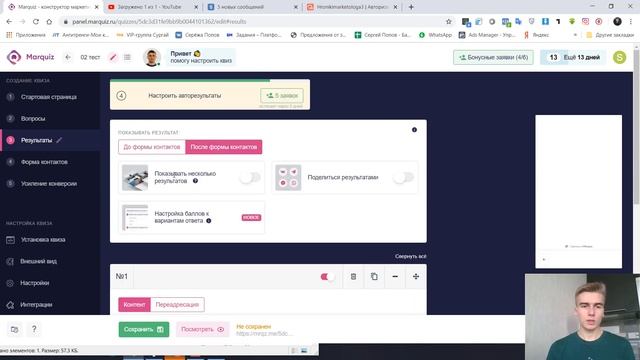
Task: Open the green user avatar S
Action: [x=619, y=57]
